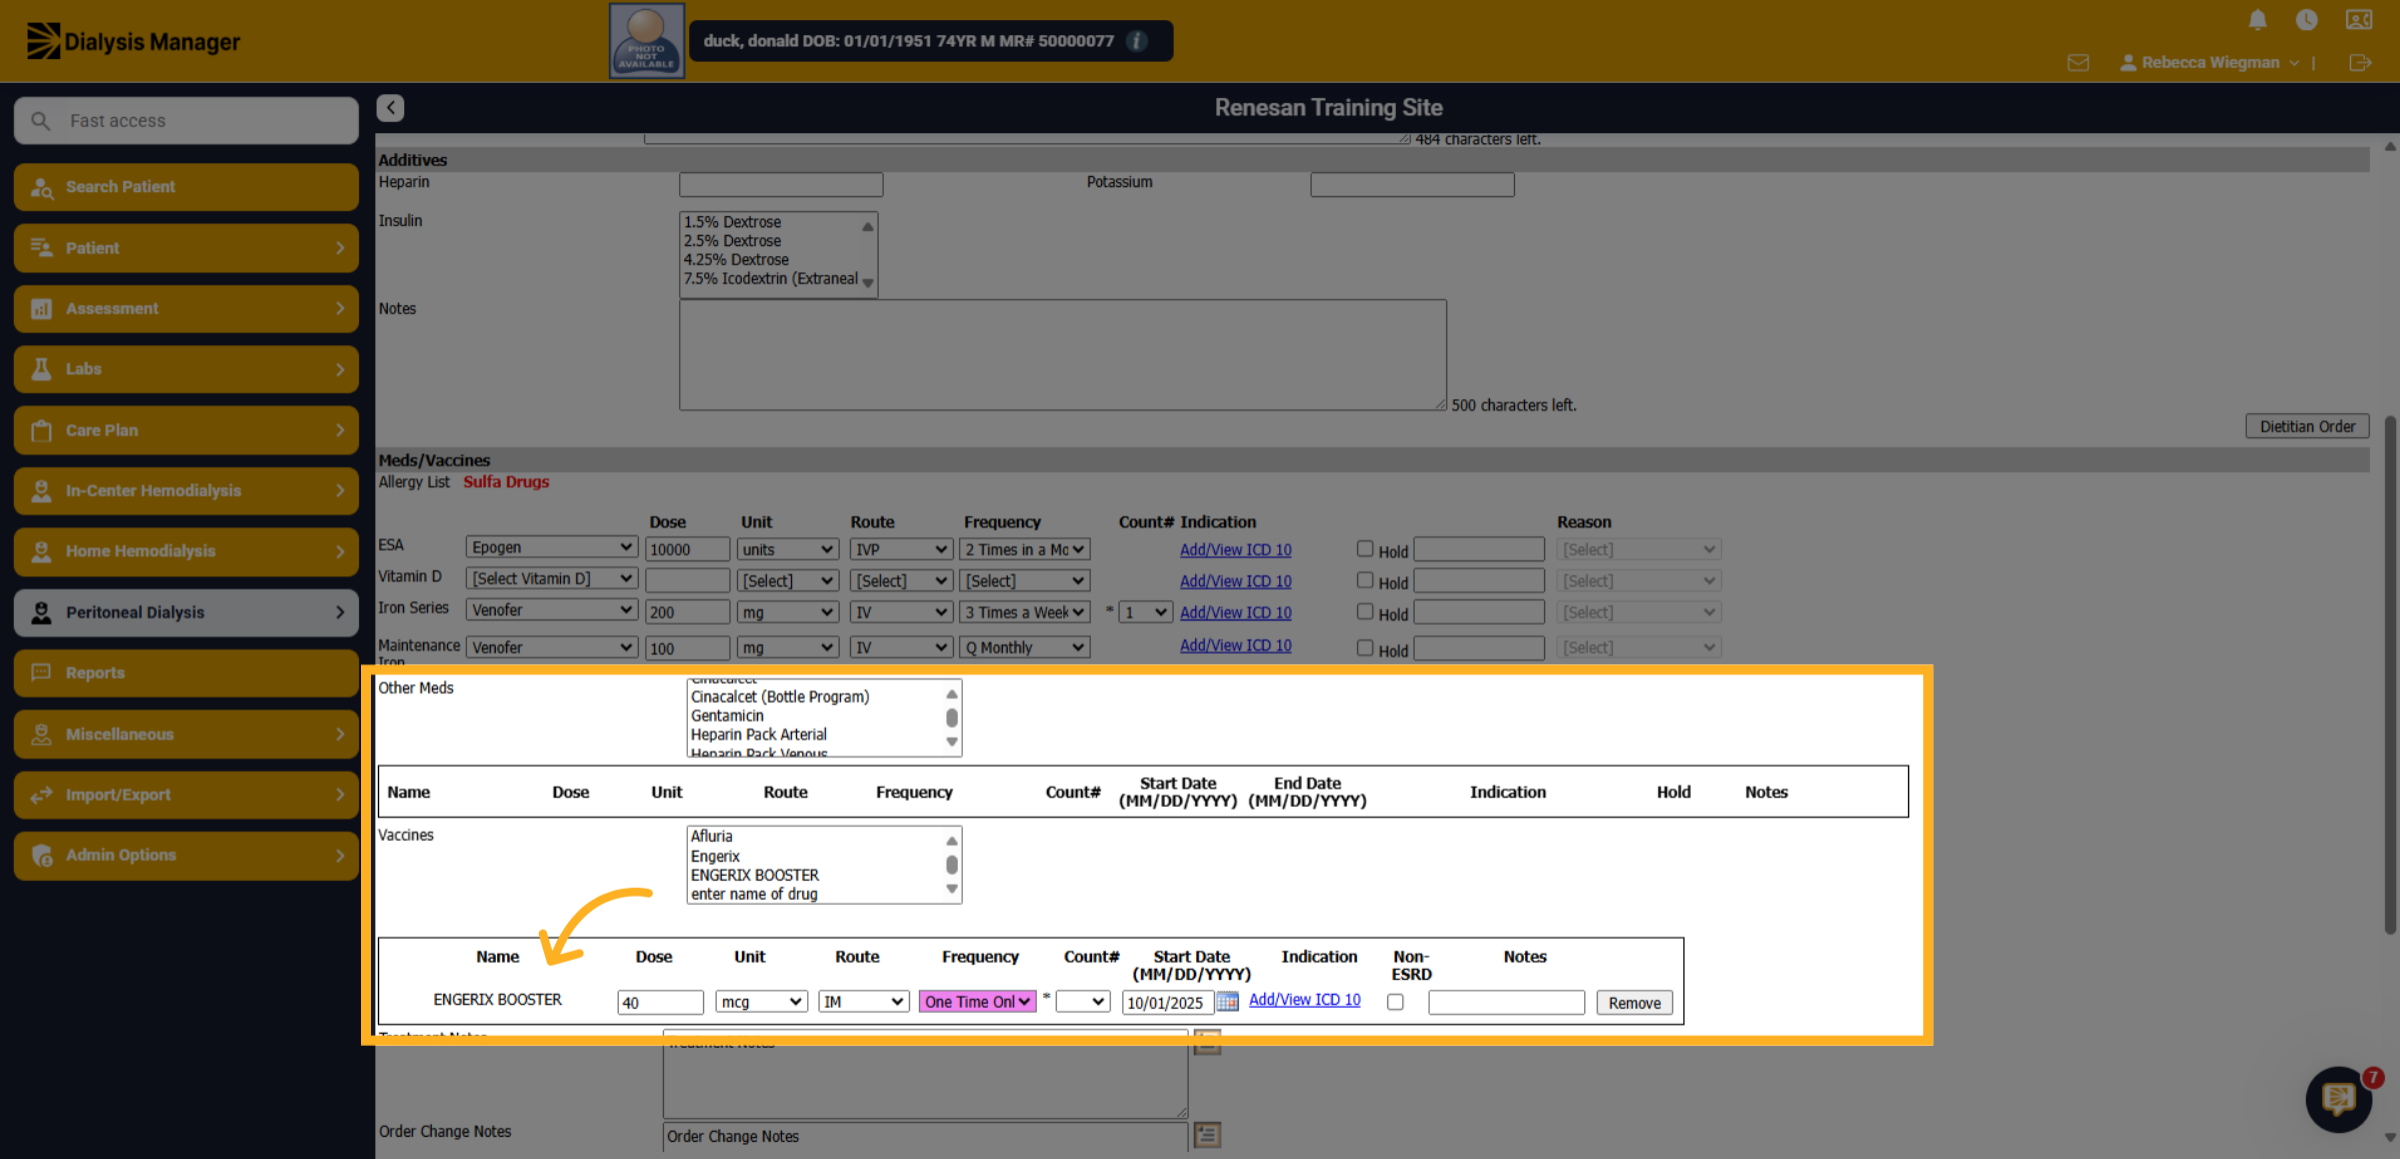Collapse sidebar with back arrow icon
2400x1159 pixels.
(x=390, y=108)
